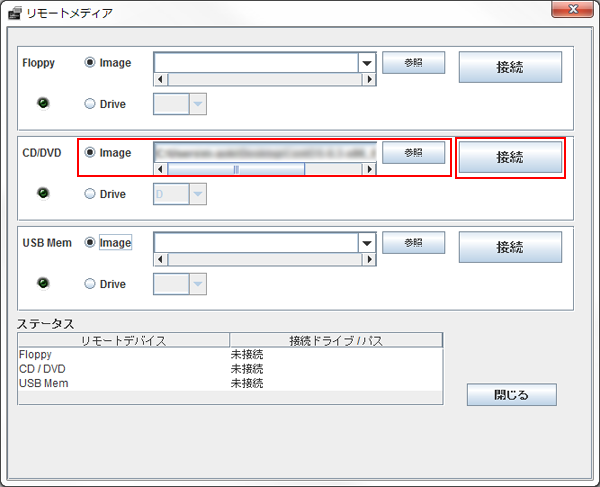Click CD/DVD path horizontal scrollbar thumb
This screenshot has height=487, width=600.
236,169
